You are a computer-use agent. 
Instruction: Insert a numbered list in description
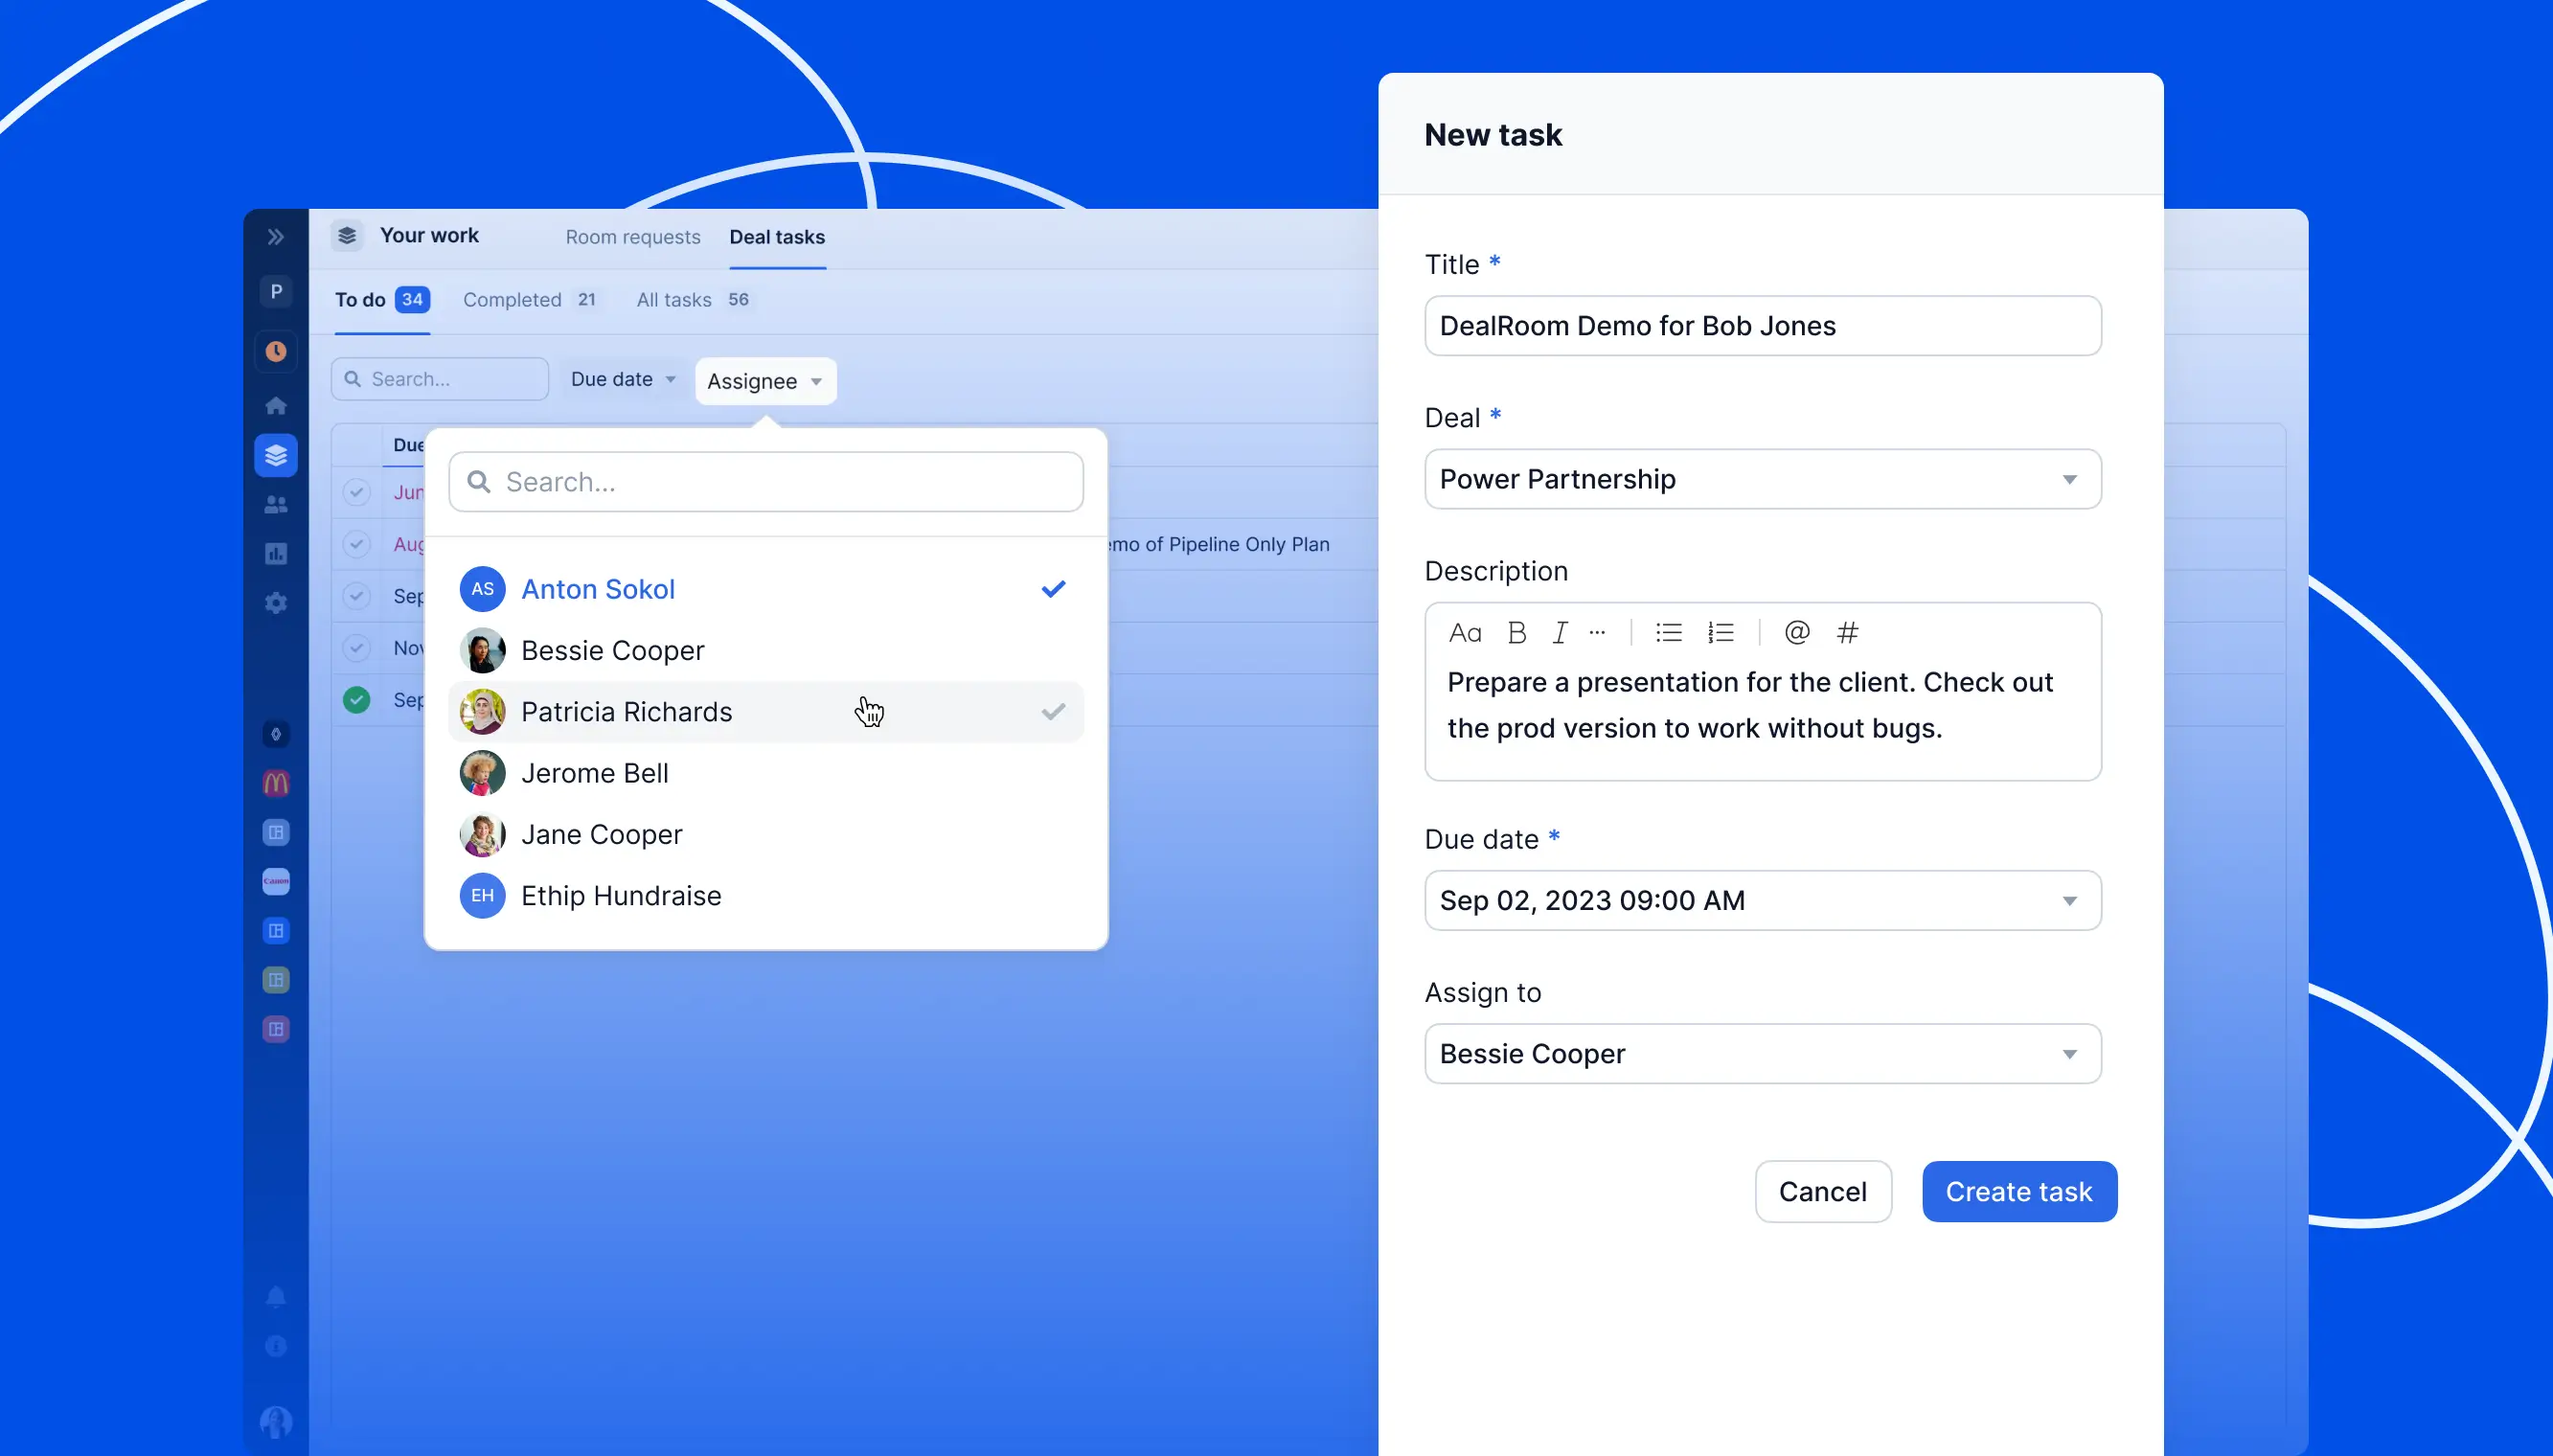1720,632
